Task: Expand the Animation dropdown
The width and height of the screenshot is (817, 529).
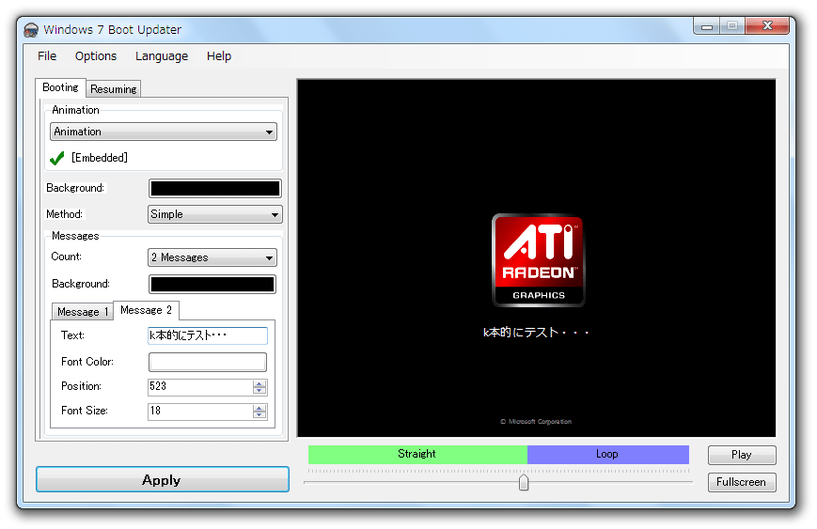Action: click(x=163, y=131)
